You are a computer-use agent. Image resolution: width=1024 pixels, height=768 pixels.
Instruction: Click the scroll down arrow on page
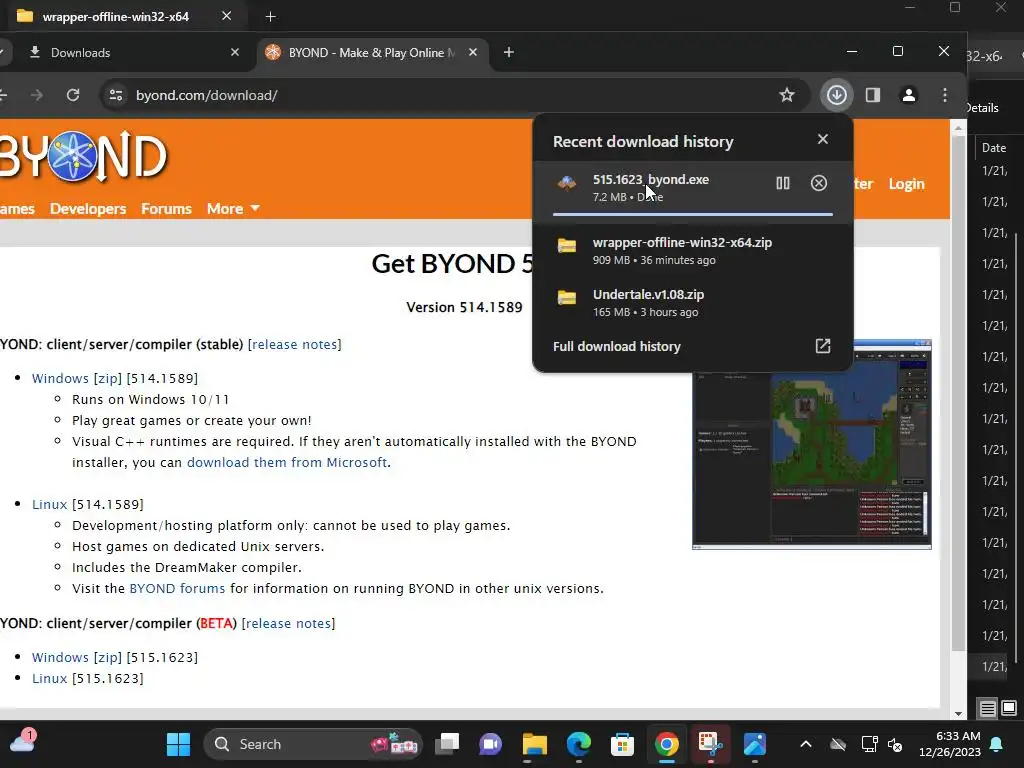click(958, 714)
